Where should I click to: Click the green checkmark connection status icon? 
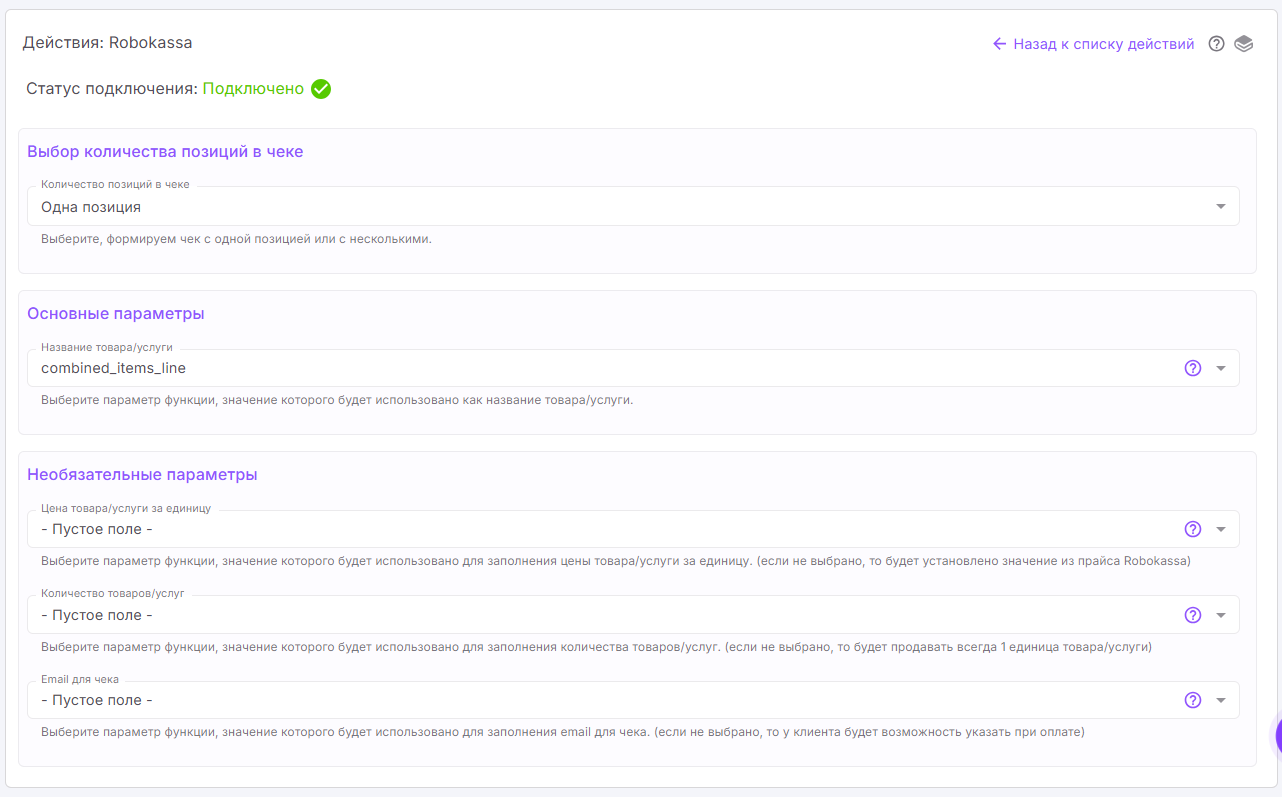pos(321,89)
